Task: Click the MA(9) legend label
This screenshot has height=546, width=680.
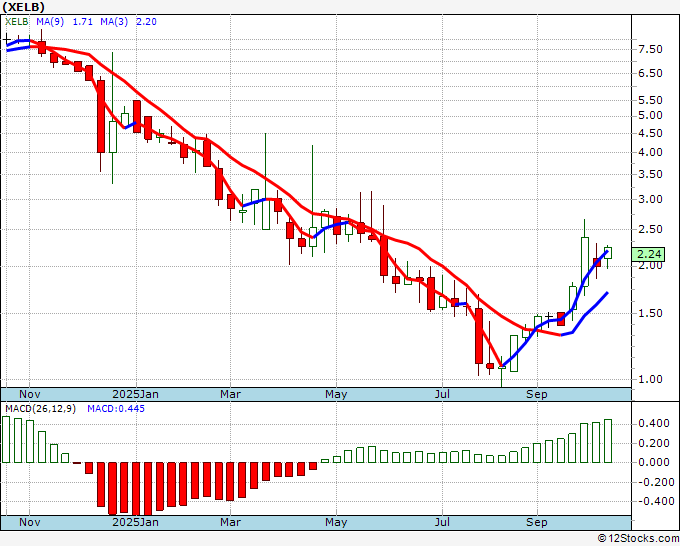Action: point(50,22)
